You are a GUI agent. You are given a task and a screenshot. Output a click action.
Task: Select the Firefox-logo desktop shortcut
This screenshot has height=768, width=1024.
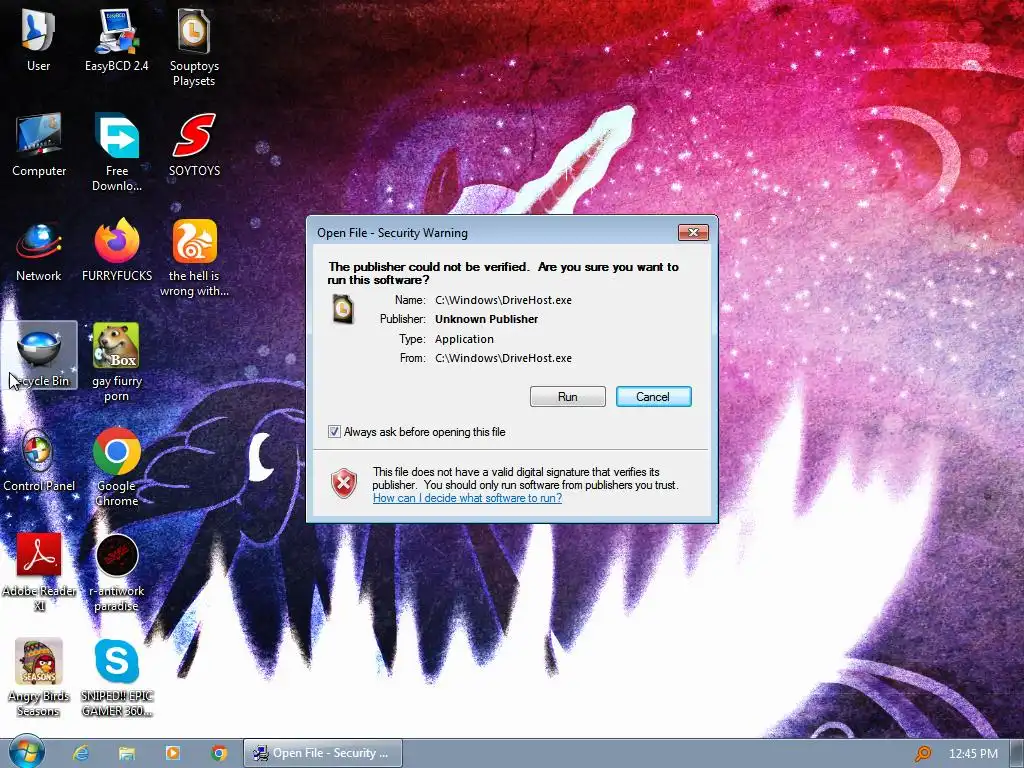pos(117,251)
